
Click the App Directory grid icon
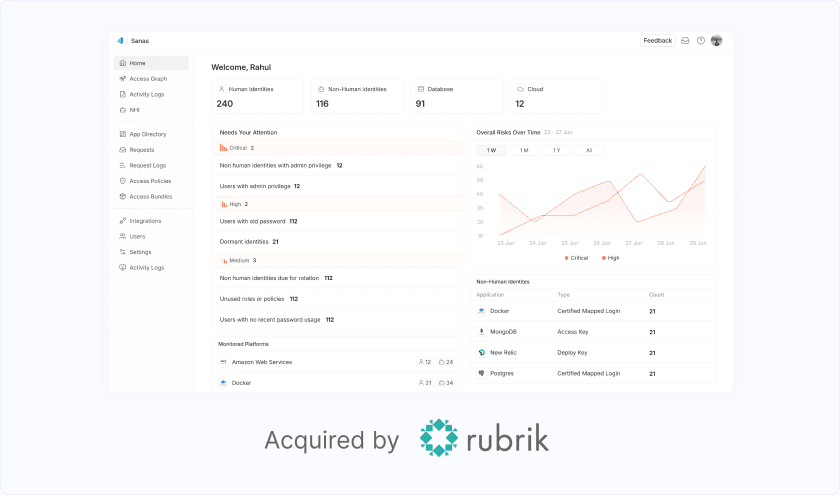tap(123, 134)
